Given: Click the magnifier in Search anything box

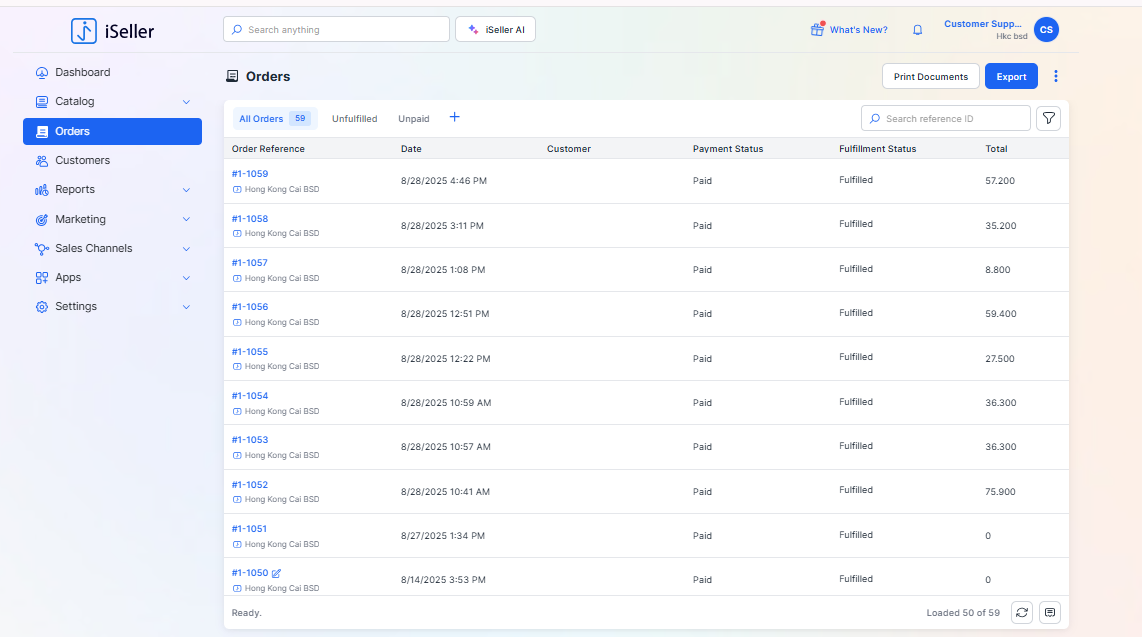Looking at the screenshot, I should pyautogui.click(x=237, y=30).
